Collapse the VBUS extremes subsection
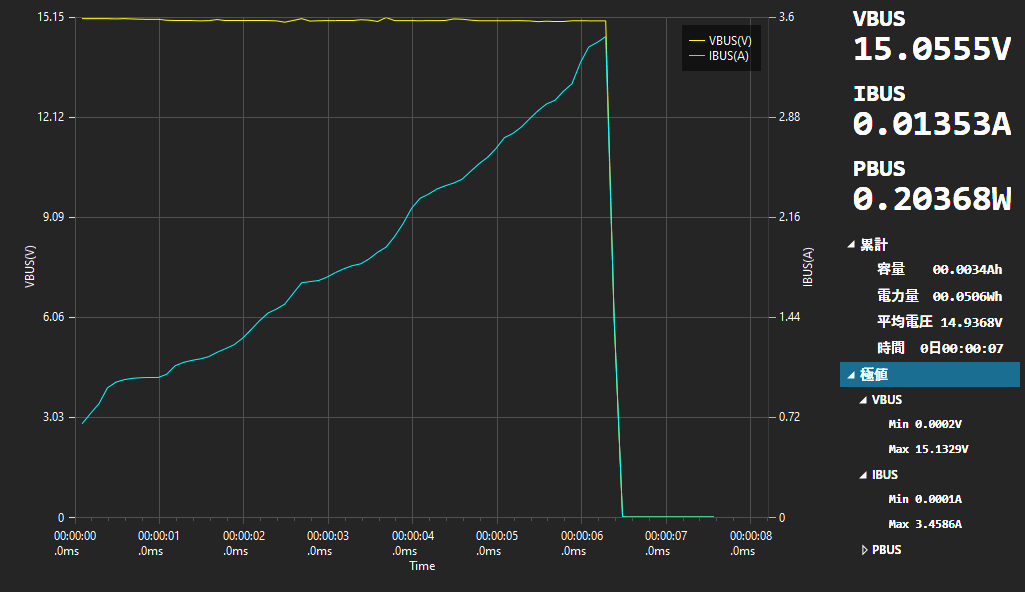Screen dimensions: 1025x592 [863, 400]
